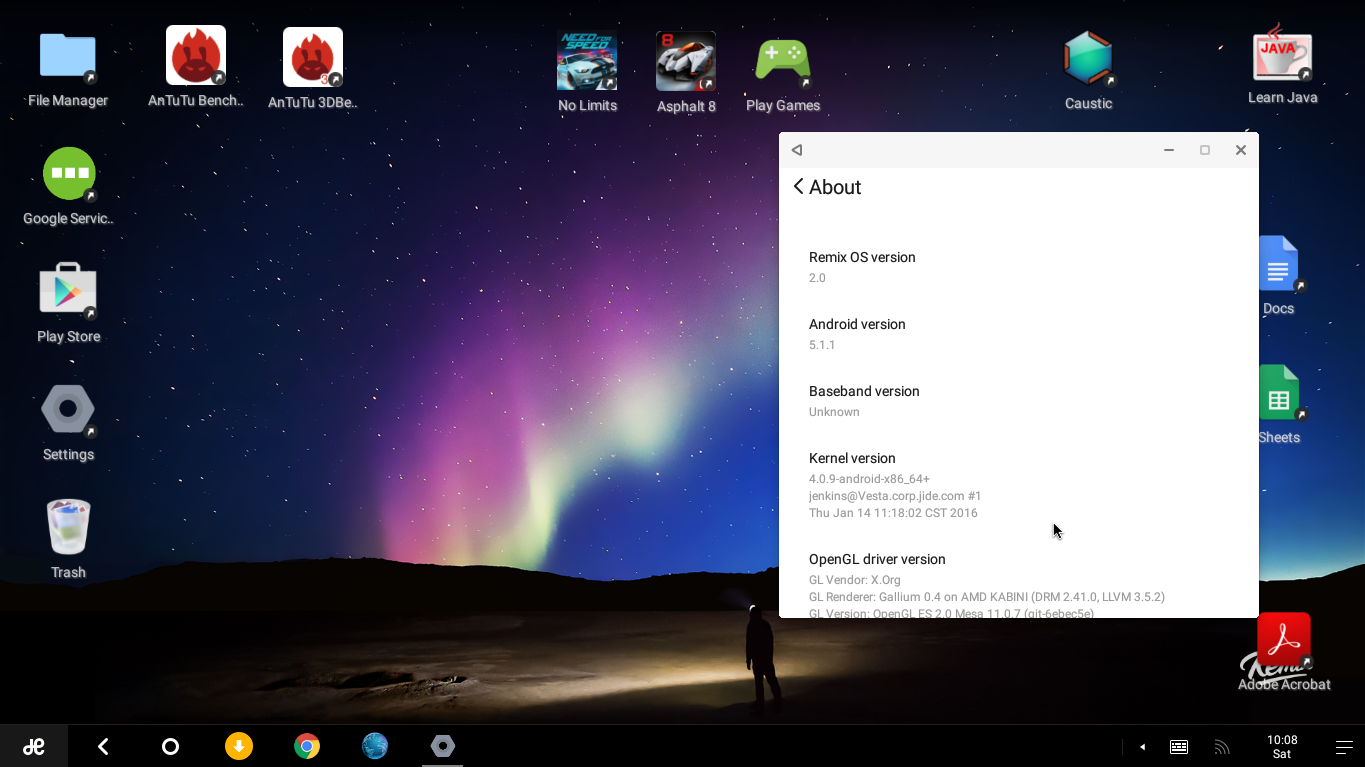Tap the taskbar back navigation arrow
The image size is (1365, 767).
pyautogui.click(x=103, y=746)
